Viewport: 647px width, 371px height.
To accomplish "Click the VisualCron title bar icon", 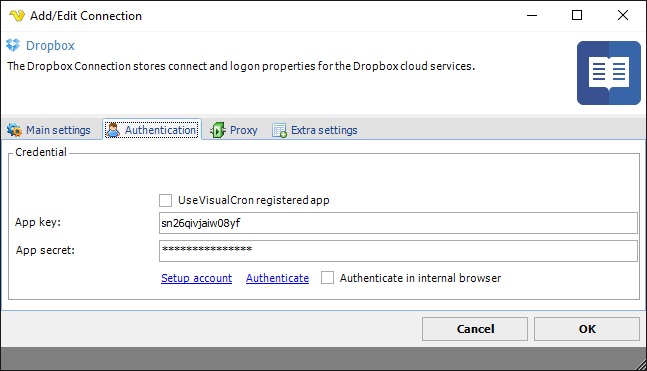I will [17, 16].
